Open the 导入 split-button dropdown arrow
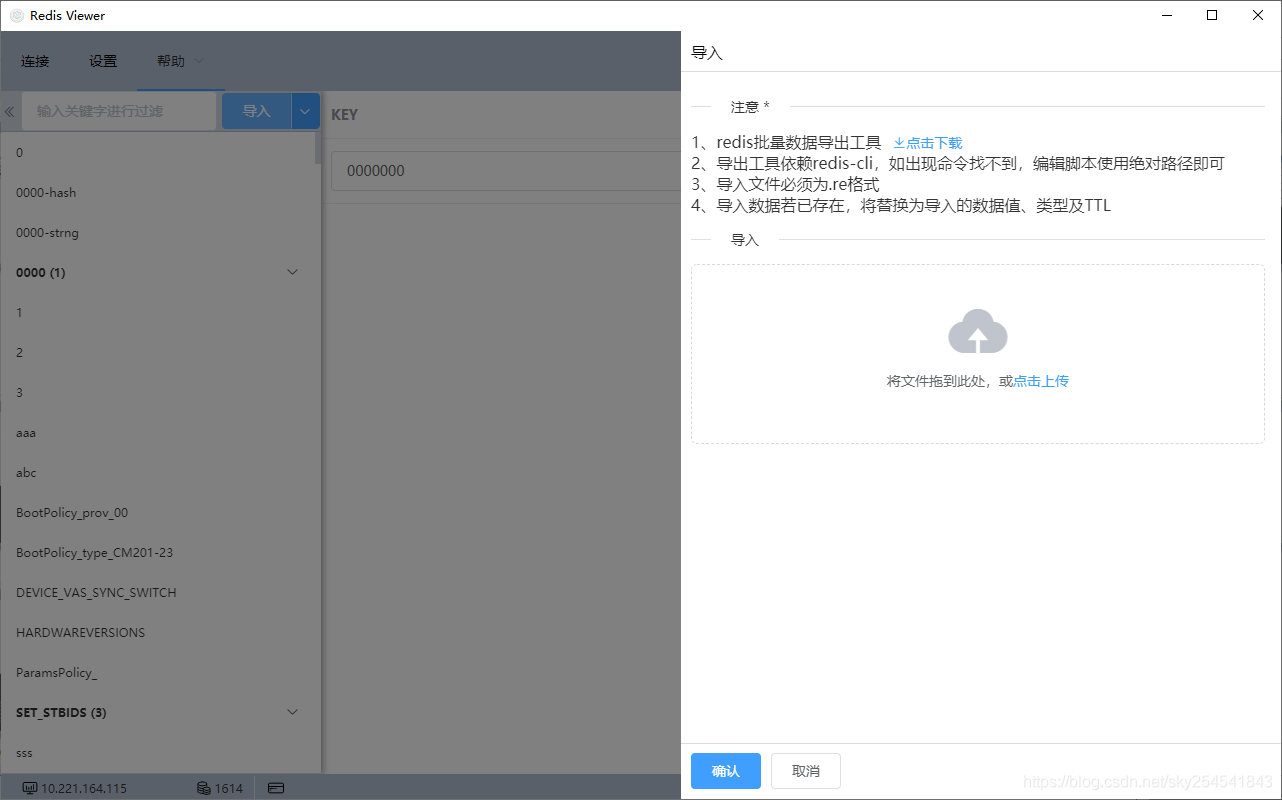Viewport: 1282px width, 800px height. click(x=304, y=110)
